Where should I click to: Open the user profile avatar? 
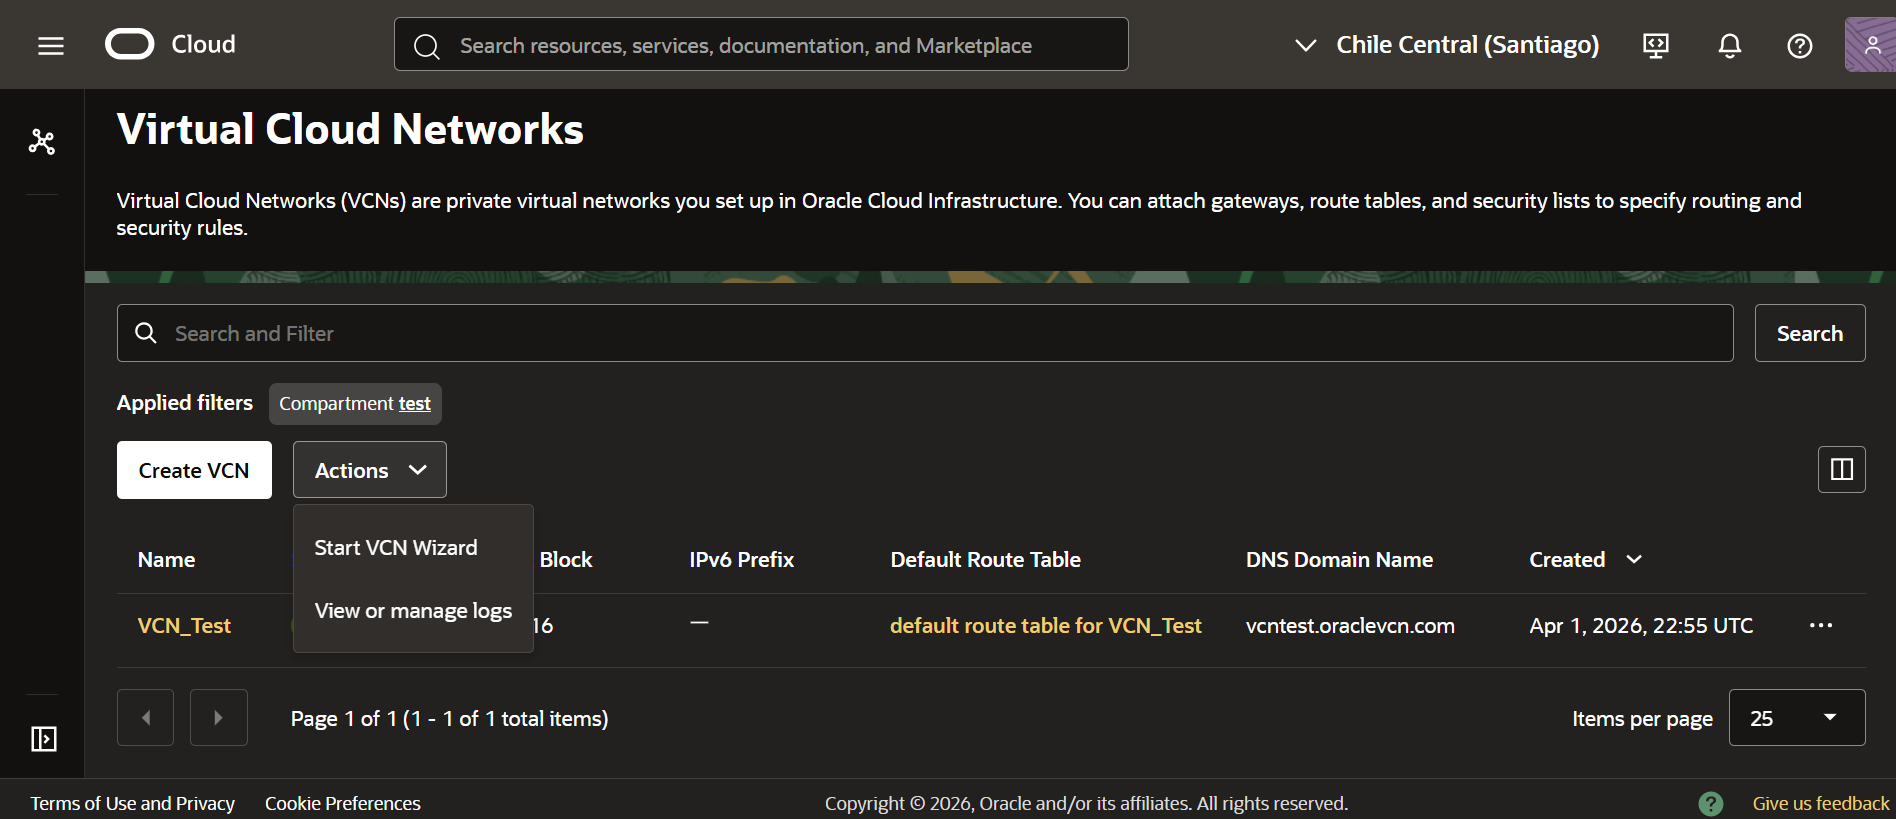[x=1870, y=45]
